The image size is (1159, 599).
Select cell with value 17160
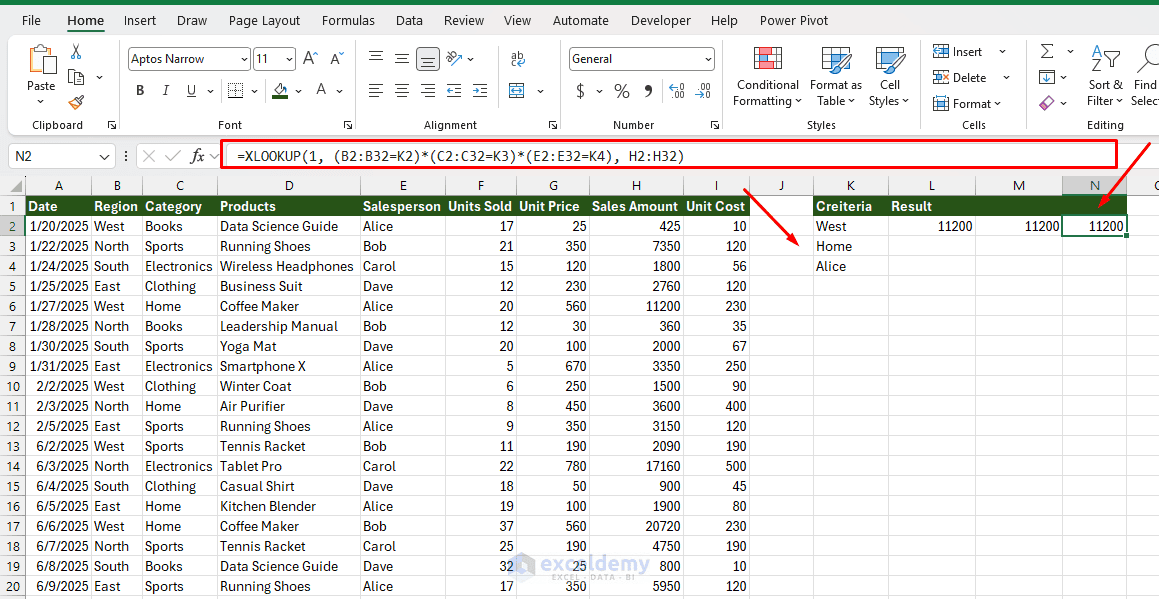634,466
